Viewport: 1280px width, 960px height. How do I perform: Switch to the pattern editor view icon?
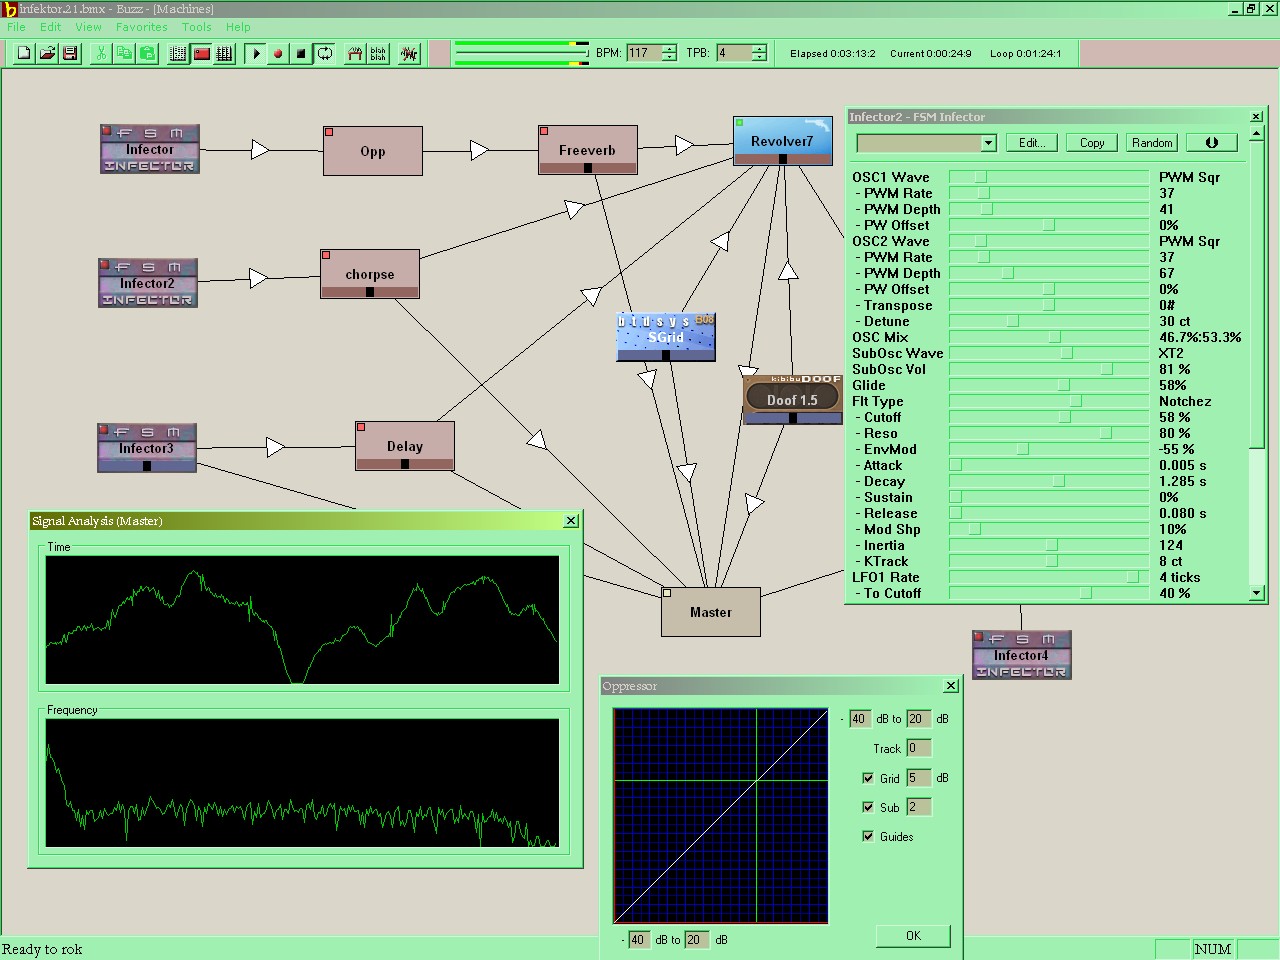tap(178, 53)
